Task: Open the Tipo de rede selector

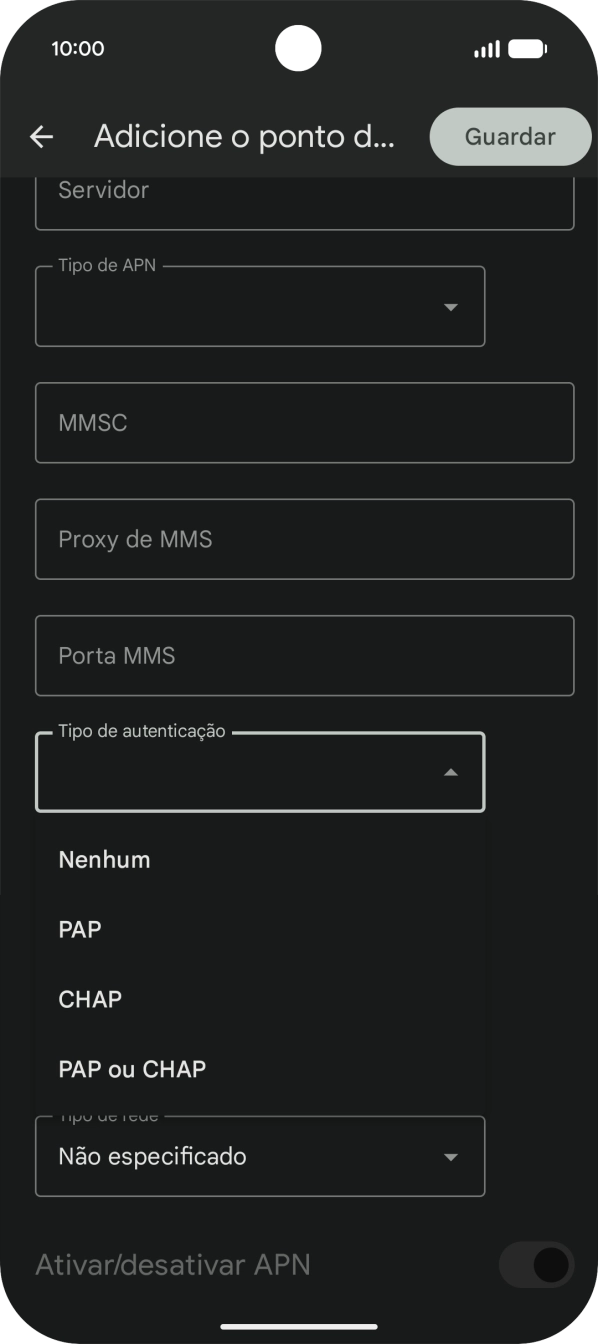Action: tap(260, 1156)
